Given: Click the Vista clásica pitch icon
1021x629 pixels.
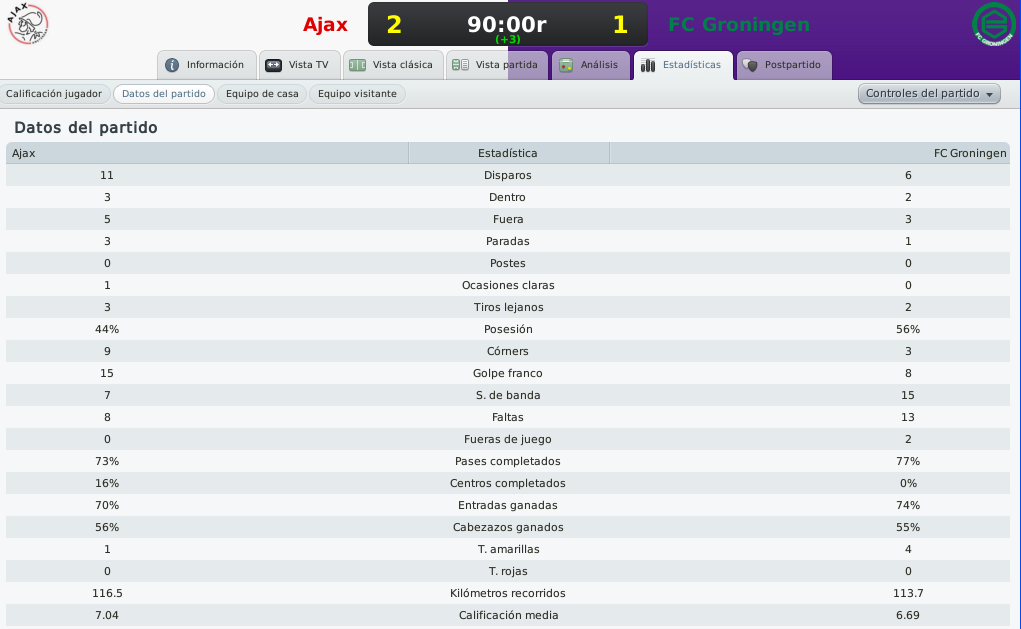Looking at the screenshot, I should (357, 65).
